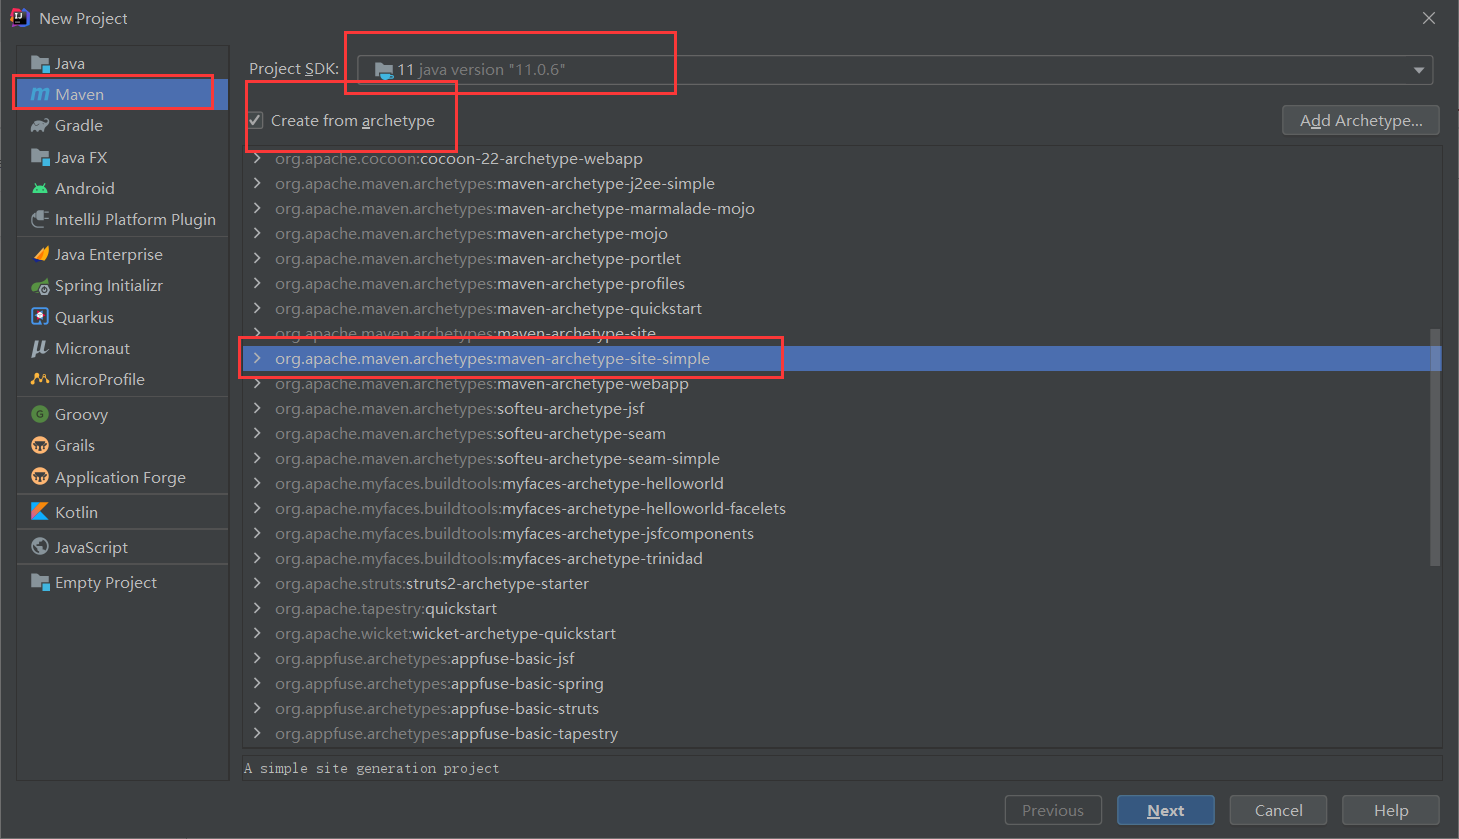Close the New Project dialog
The image size is (1459, 839).
pos(1429,18)
